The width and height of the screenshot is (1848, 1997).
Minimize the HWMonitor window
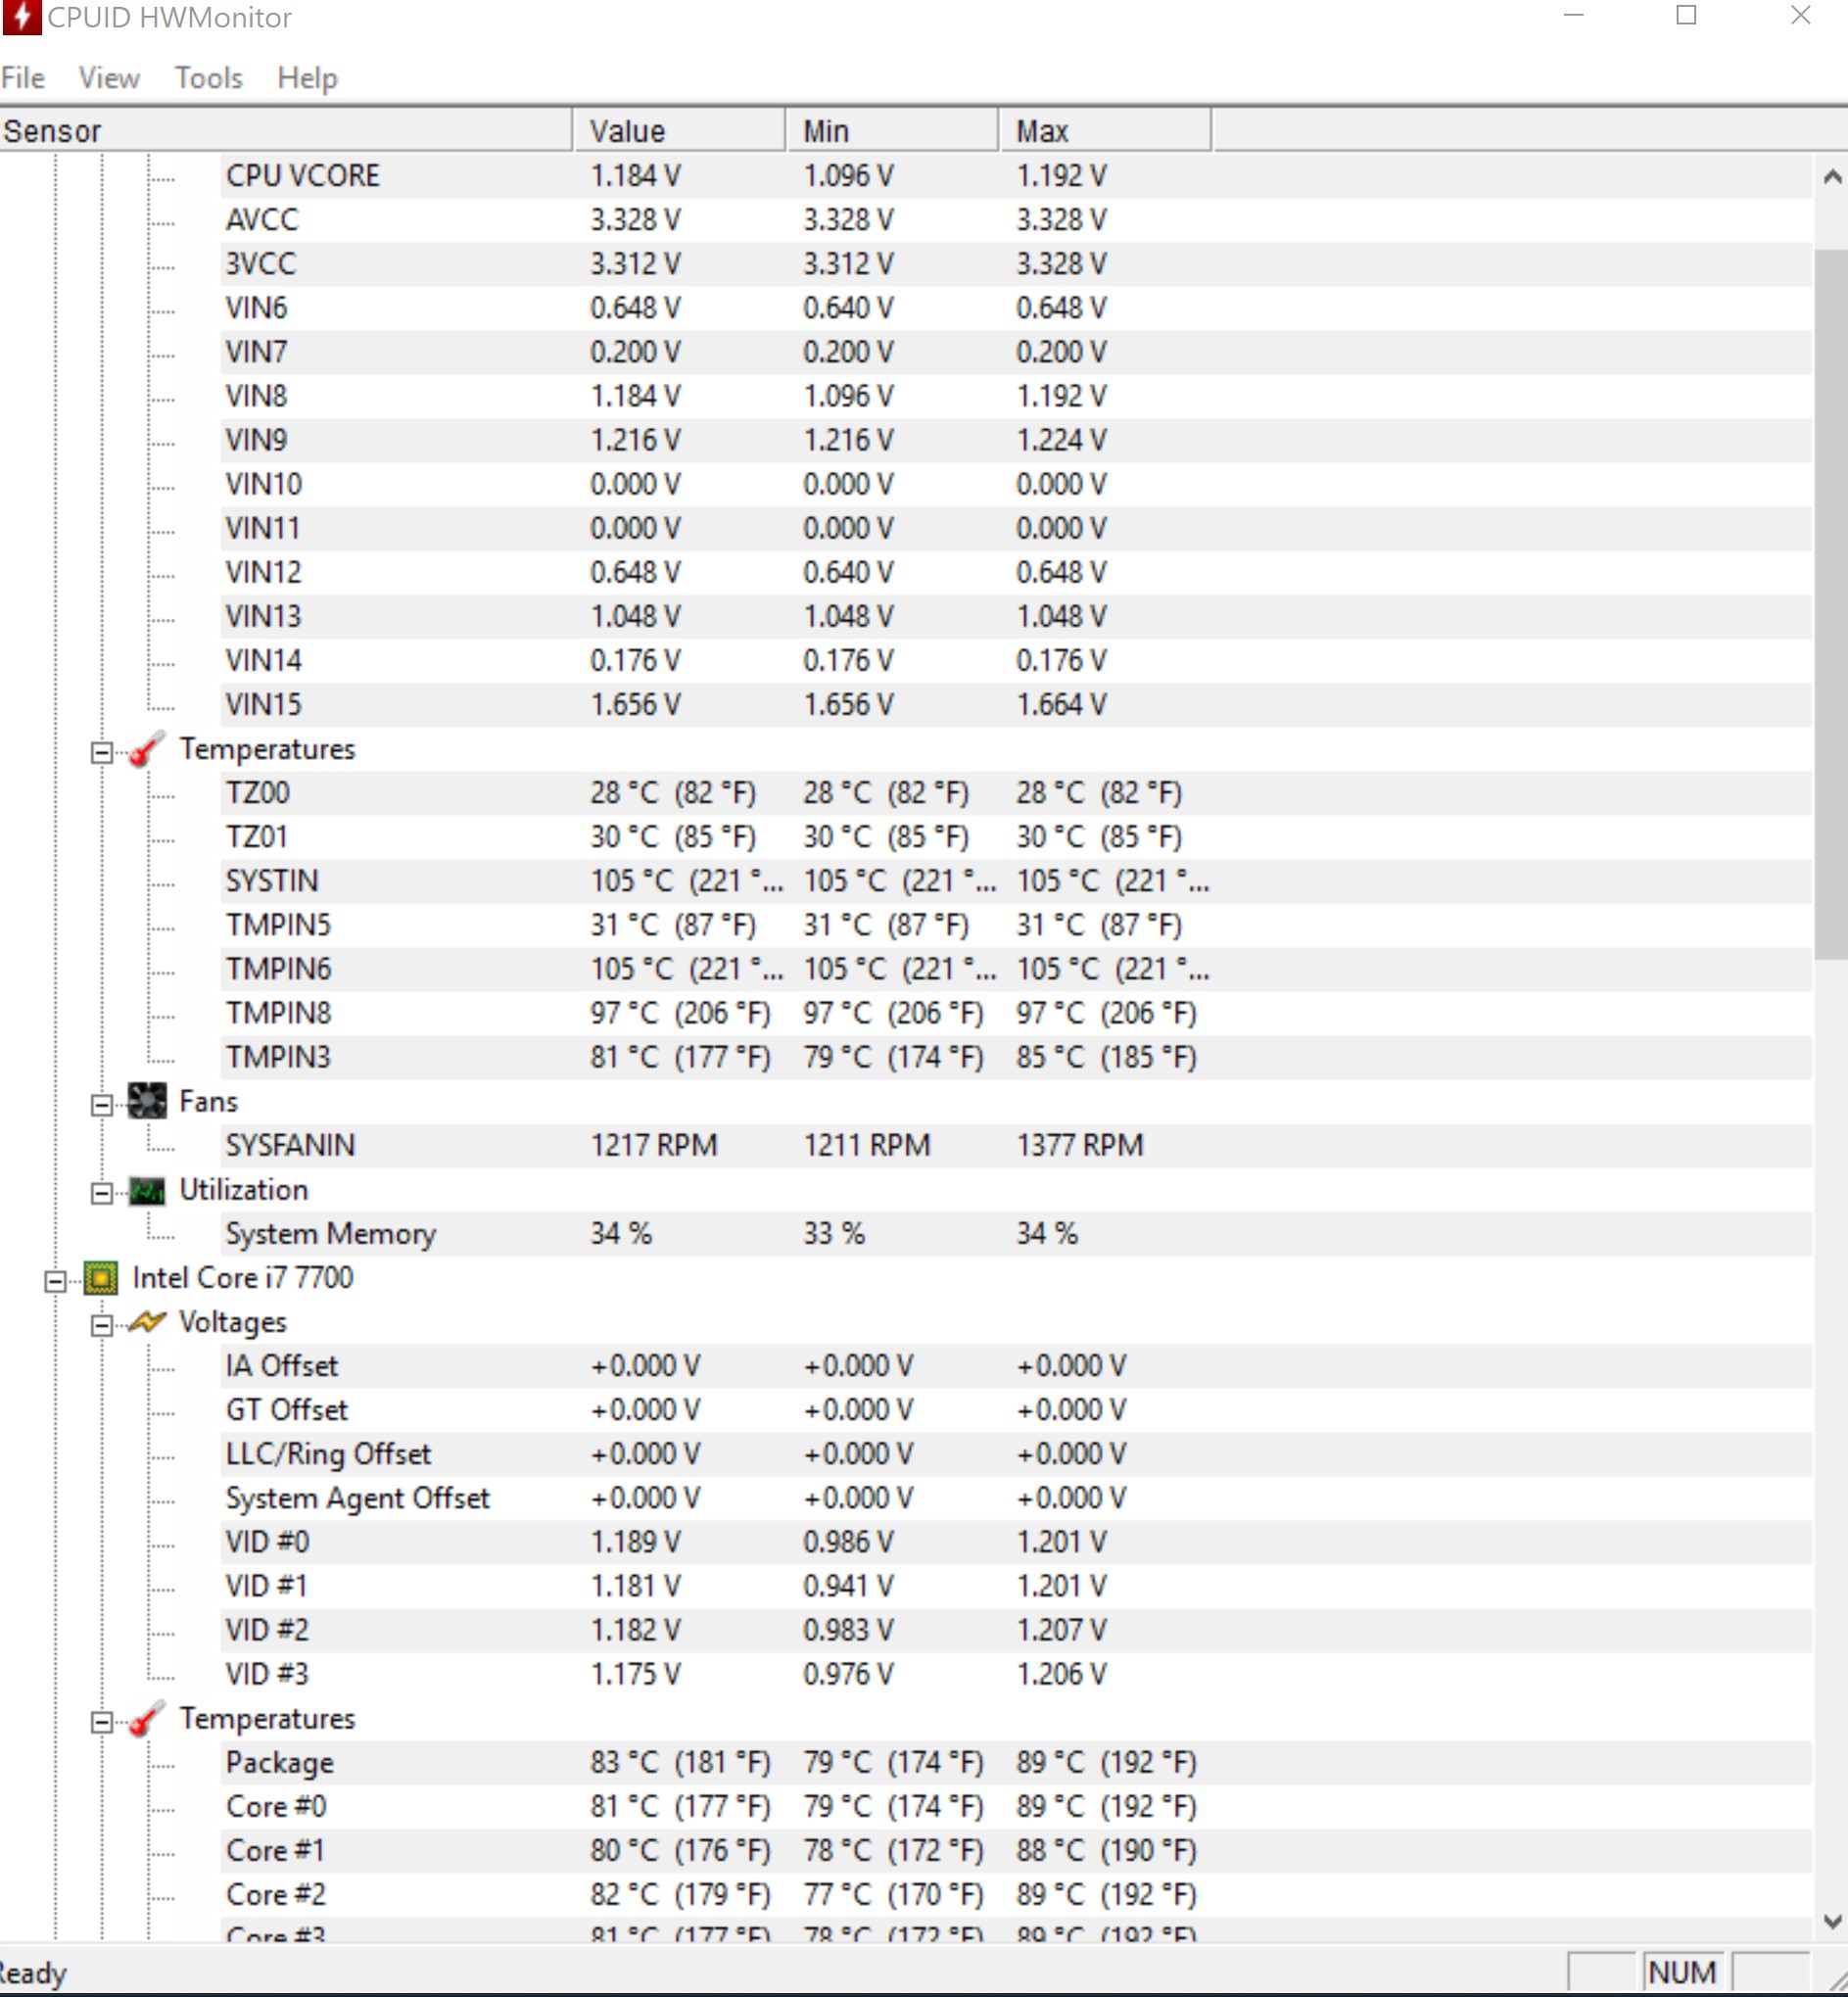pos(1574,16)
